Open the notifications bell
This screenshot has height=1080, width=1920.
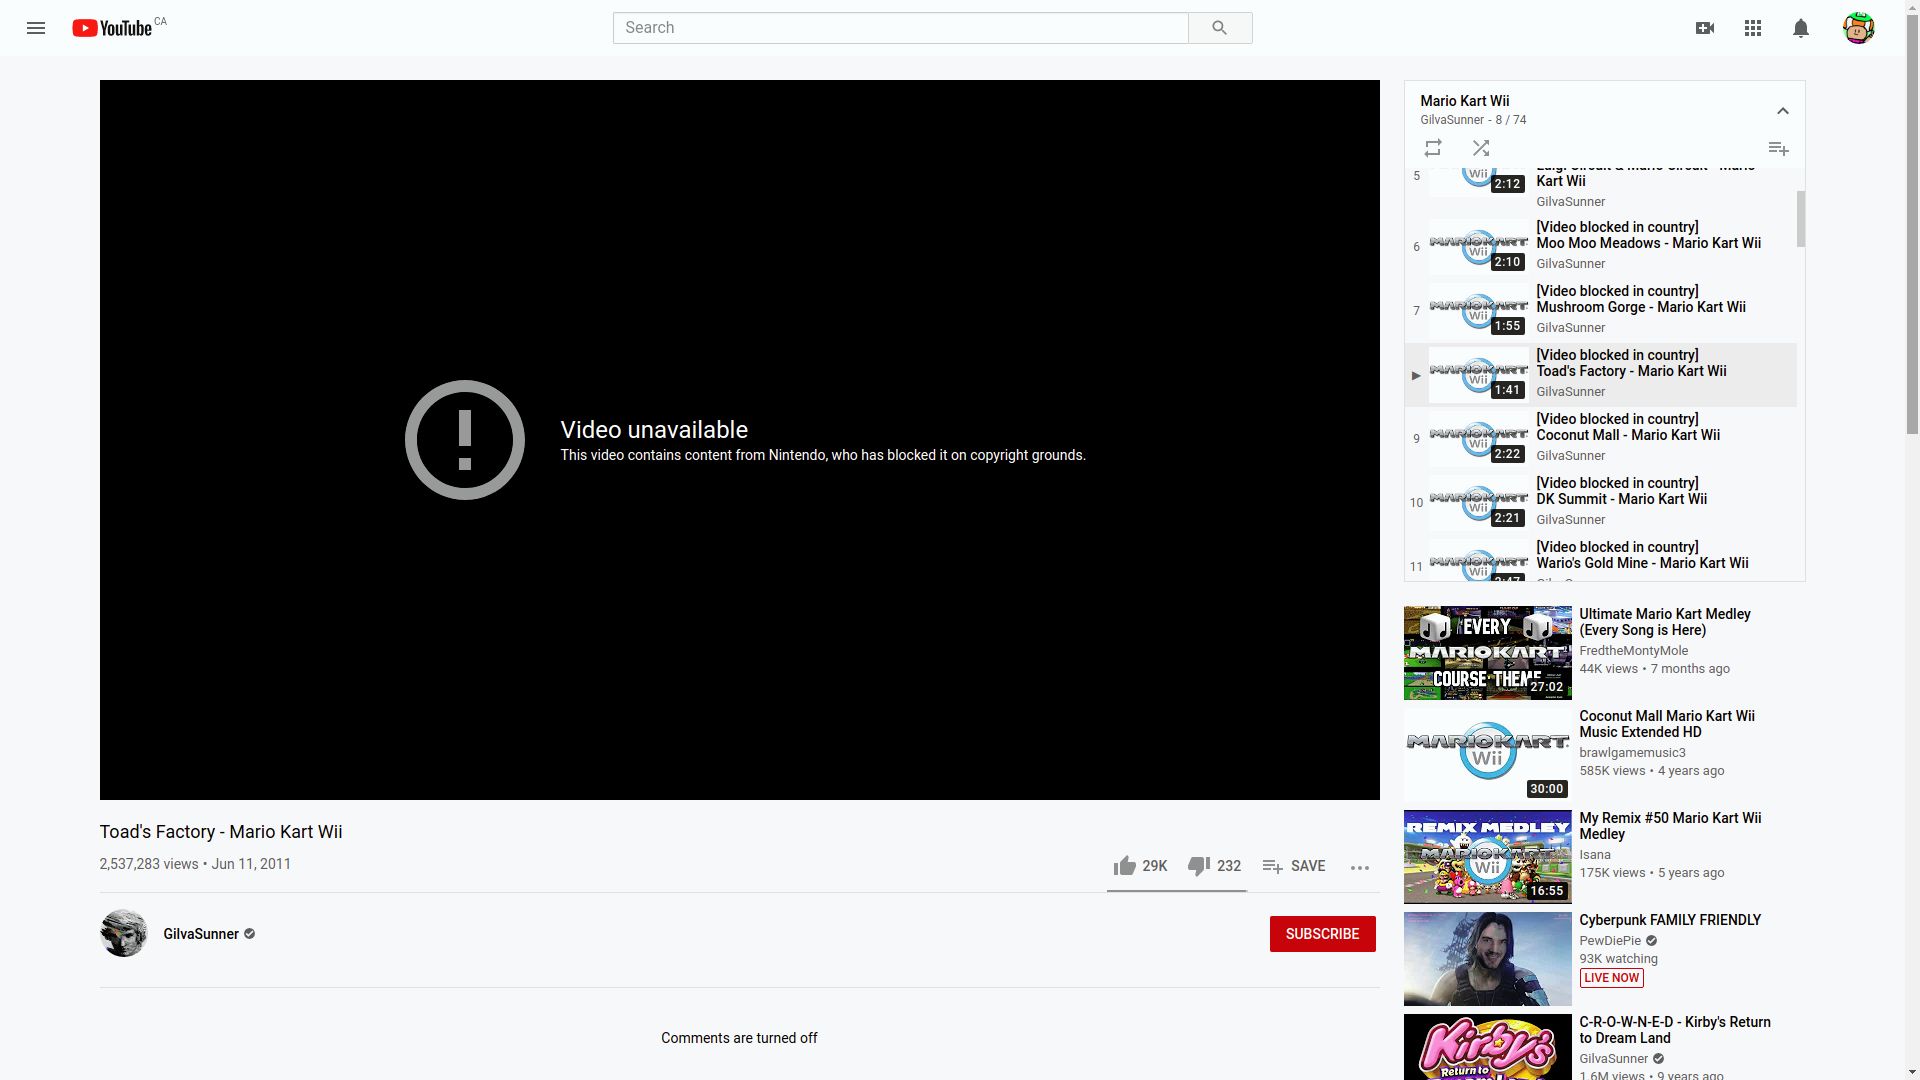coord(1801,28)
